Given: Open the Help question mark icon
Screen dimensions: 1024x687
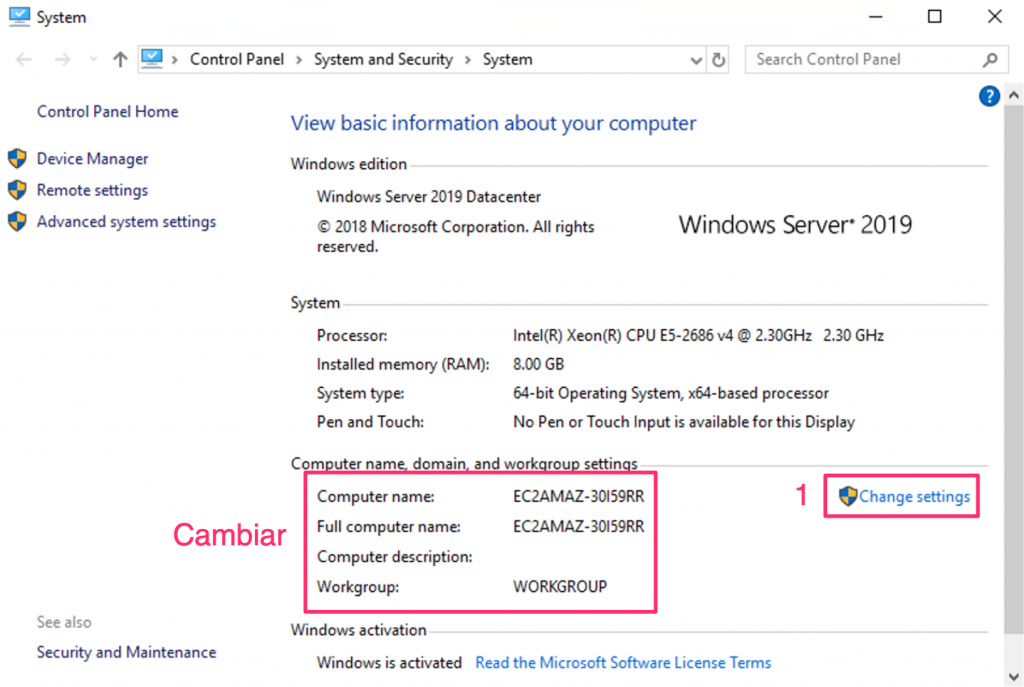Looking at the screenshot, I should click(x=989, y=96).
